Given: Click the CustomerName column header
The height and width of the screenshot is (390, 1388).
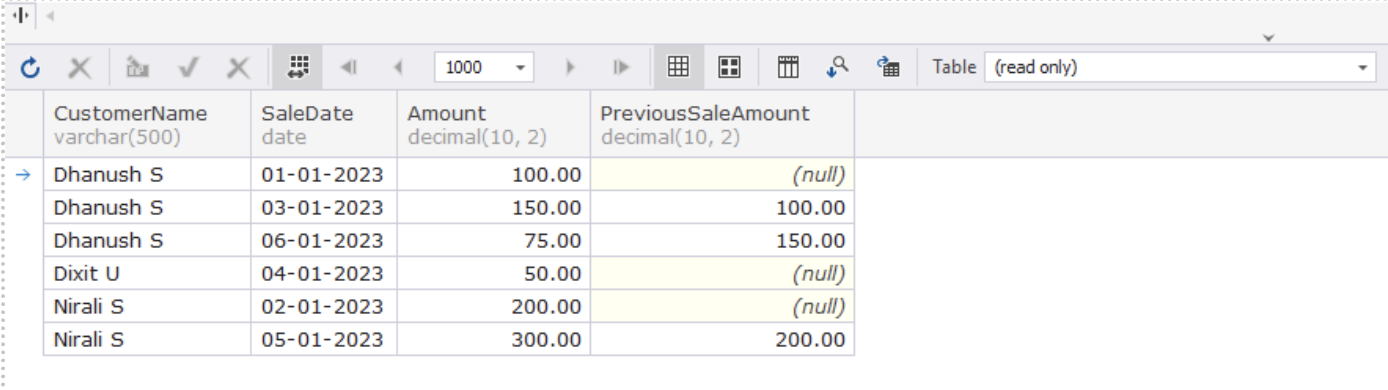Looking at the screenshot, I should pyautogui.click(x=147, y=124).
